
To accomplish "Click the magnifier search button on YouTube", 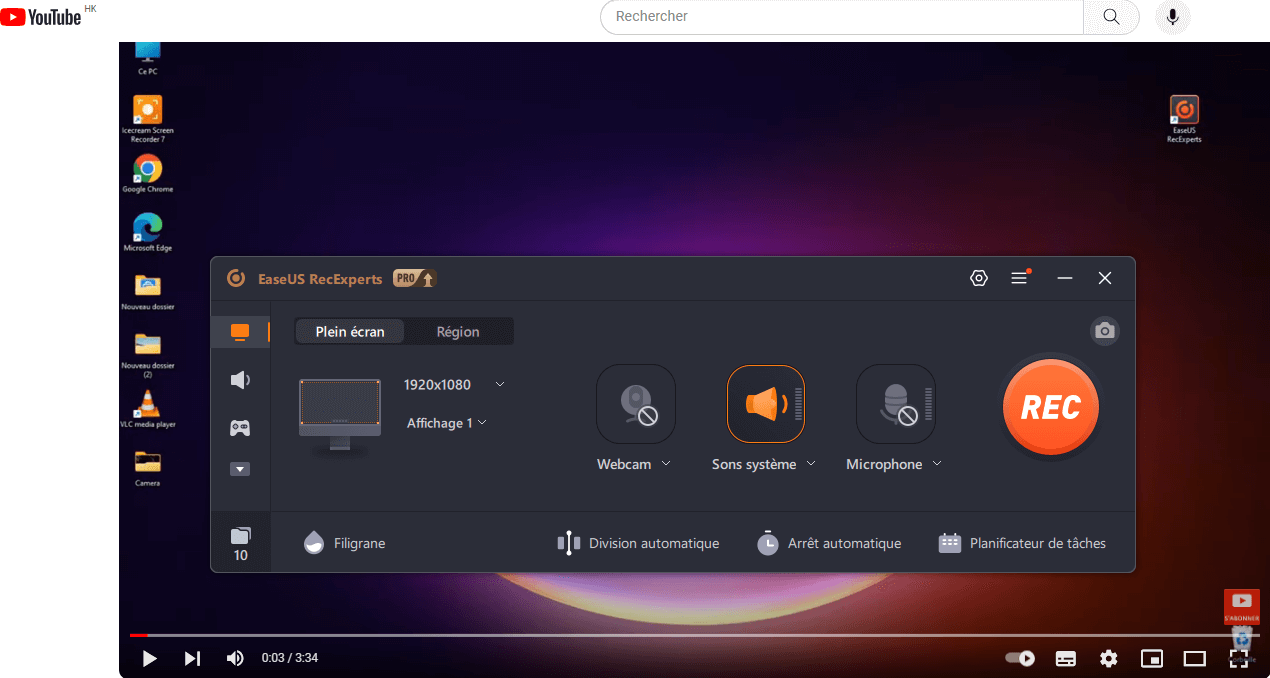I will (x=1111, y=17).
